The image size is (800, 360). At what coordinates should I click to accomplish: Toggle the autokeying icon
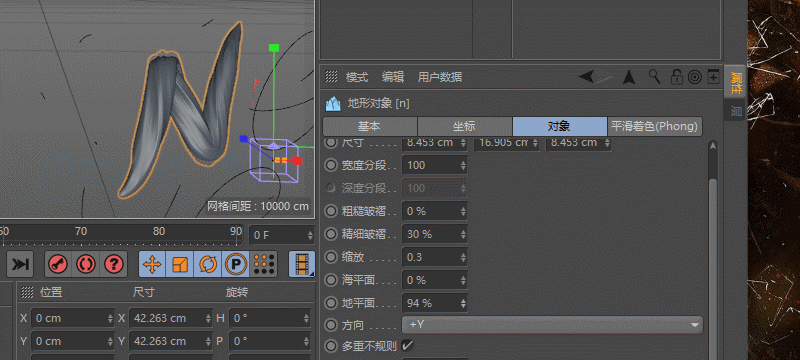coord(86,264)
